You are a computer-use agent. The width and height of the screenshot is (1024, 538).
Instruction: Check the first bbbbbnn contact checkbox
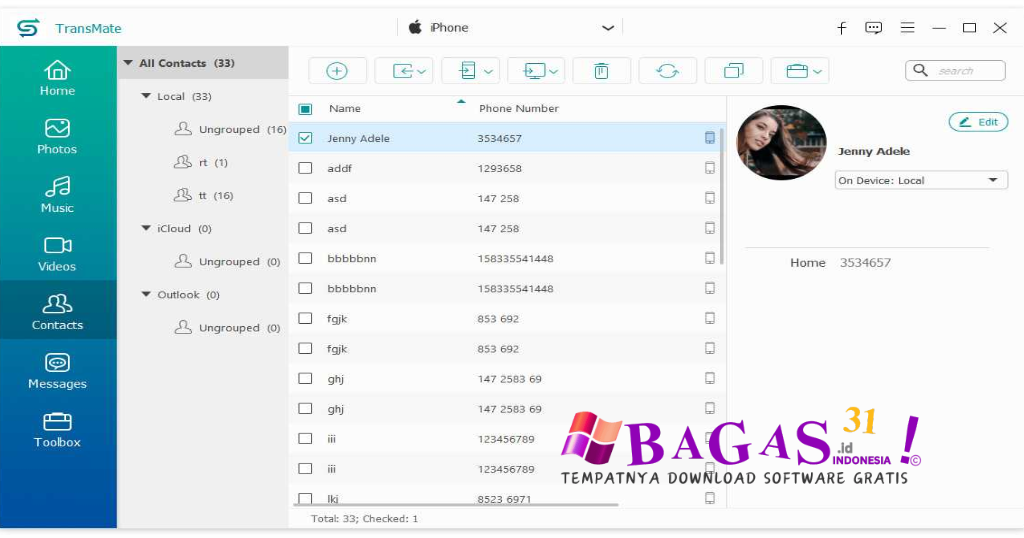[305, 258]
